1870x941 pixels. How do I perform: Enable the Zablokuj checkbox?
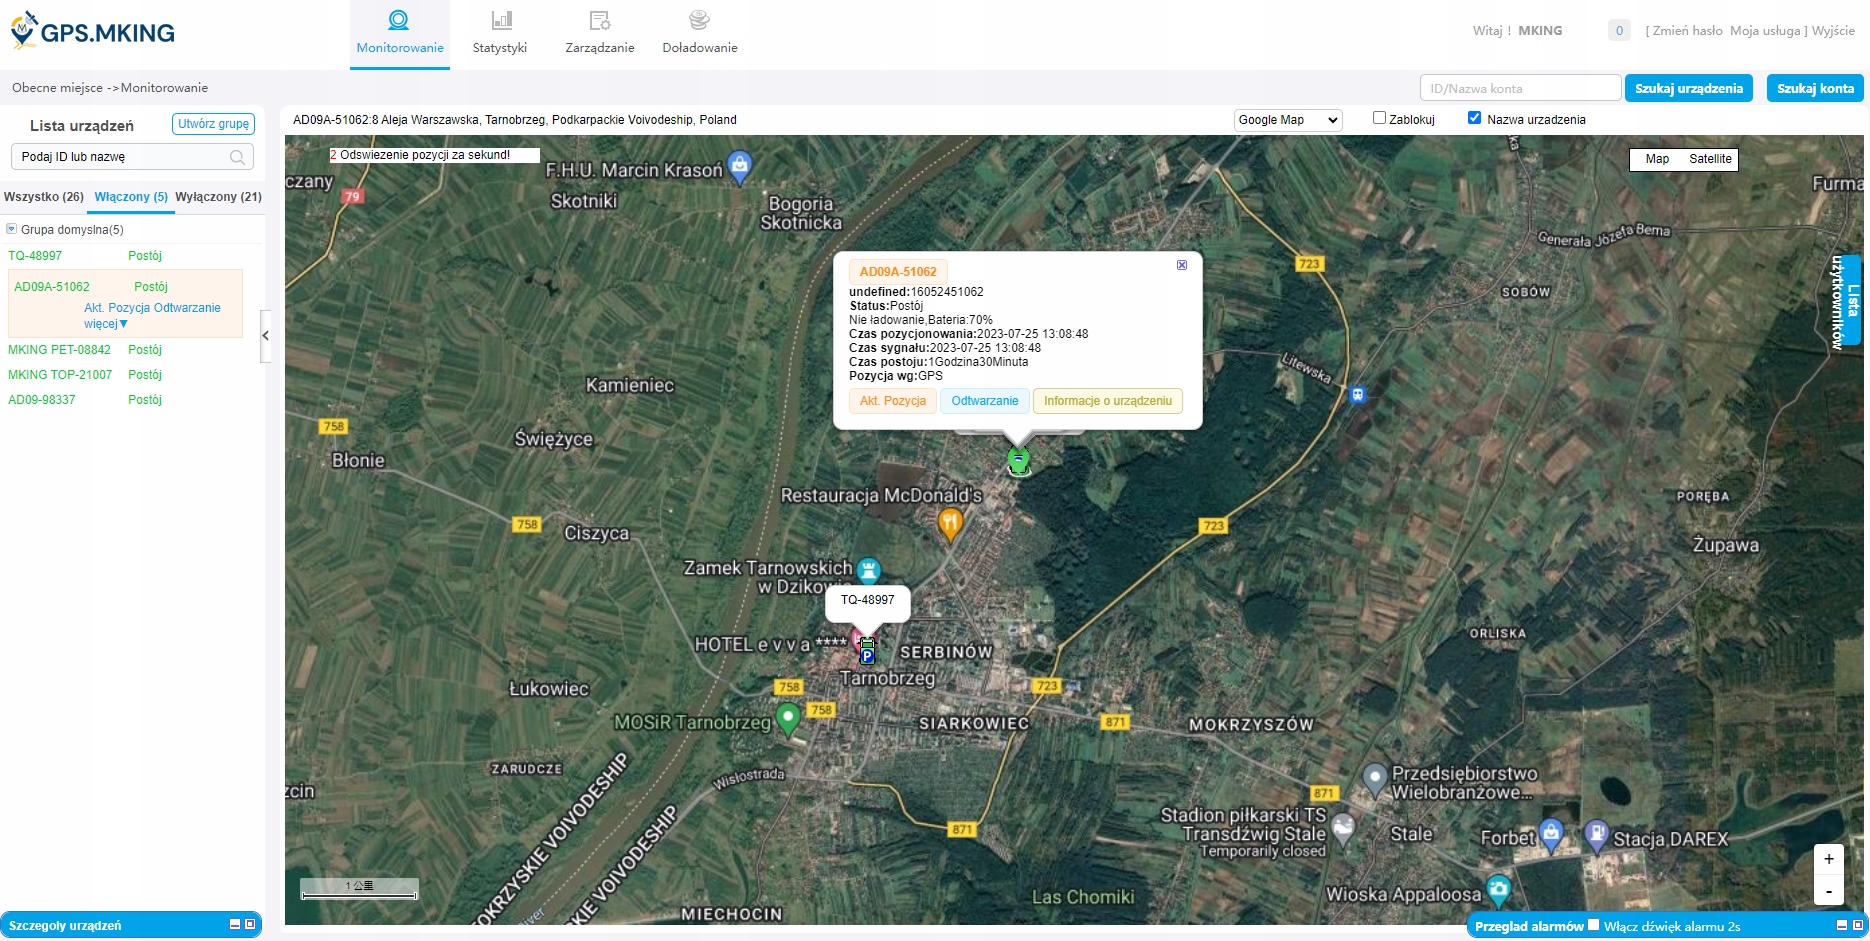[x=1379, y=118]
